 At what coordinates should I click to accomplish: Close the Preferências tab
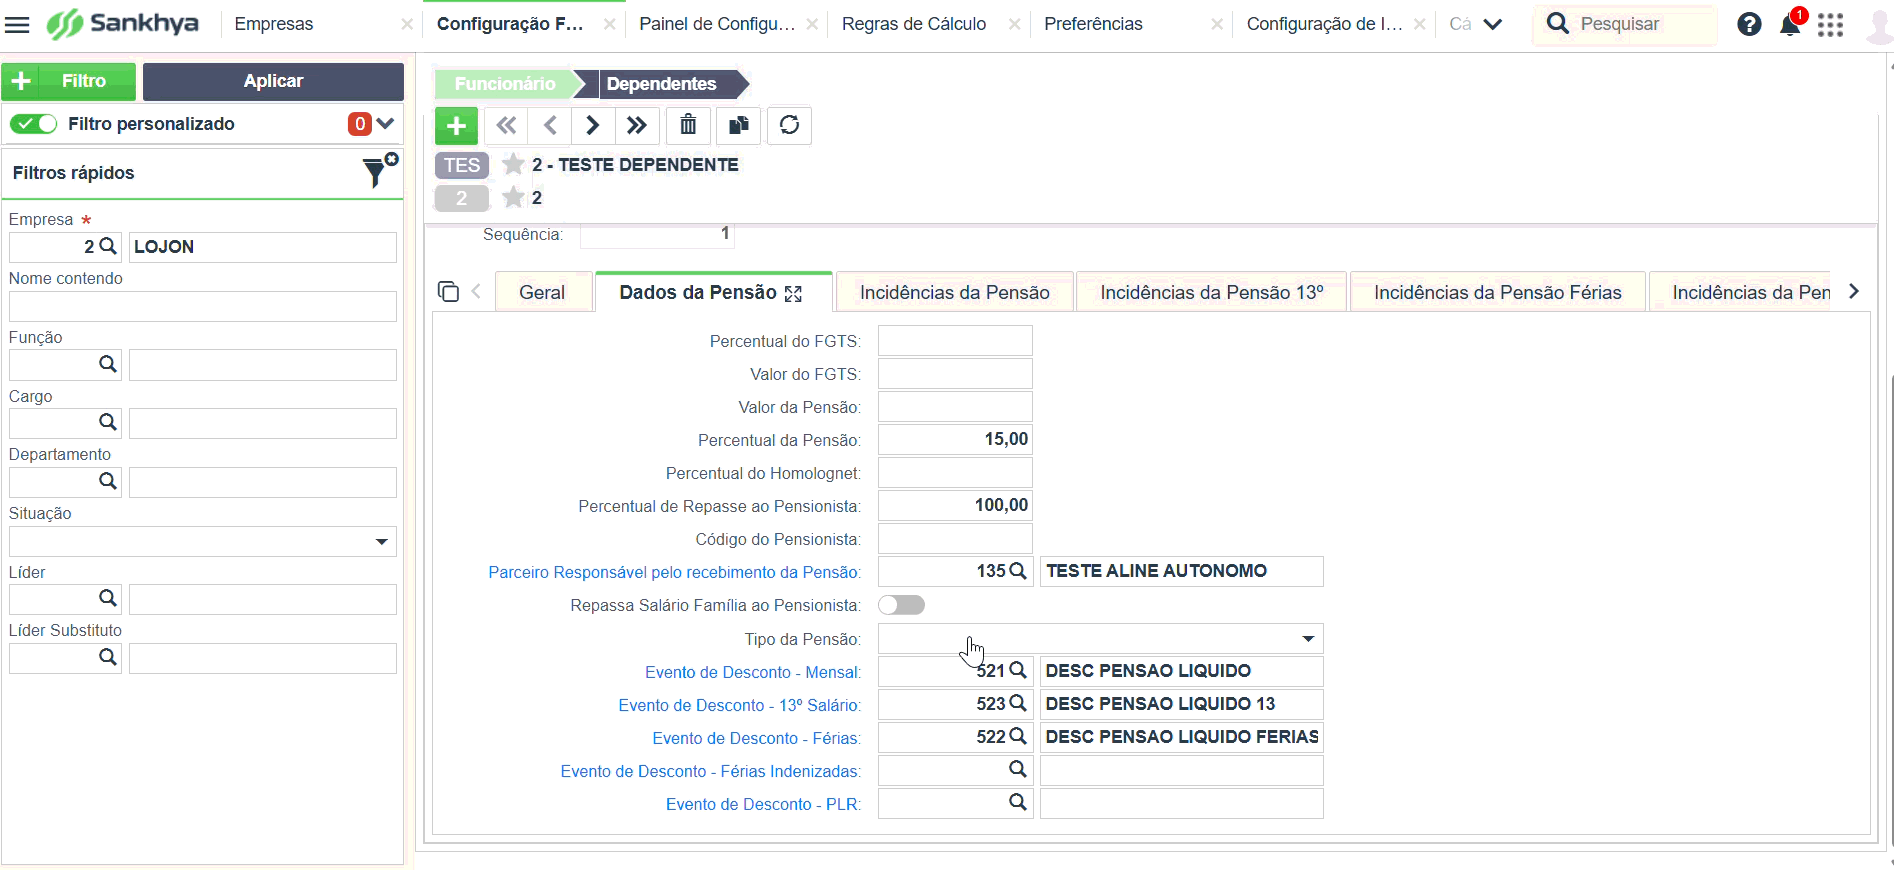point(1217,24)
